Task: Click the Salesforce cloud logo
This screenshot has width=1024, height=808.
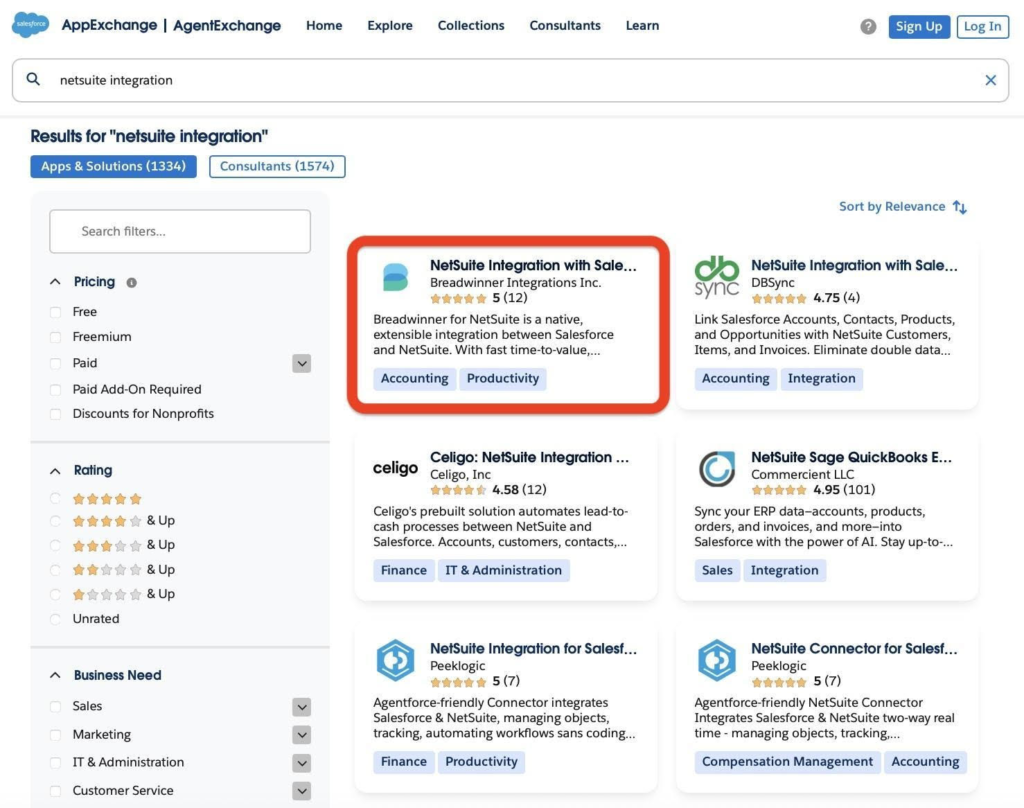Action: click(x=29, y=25)
